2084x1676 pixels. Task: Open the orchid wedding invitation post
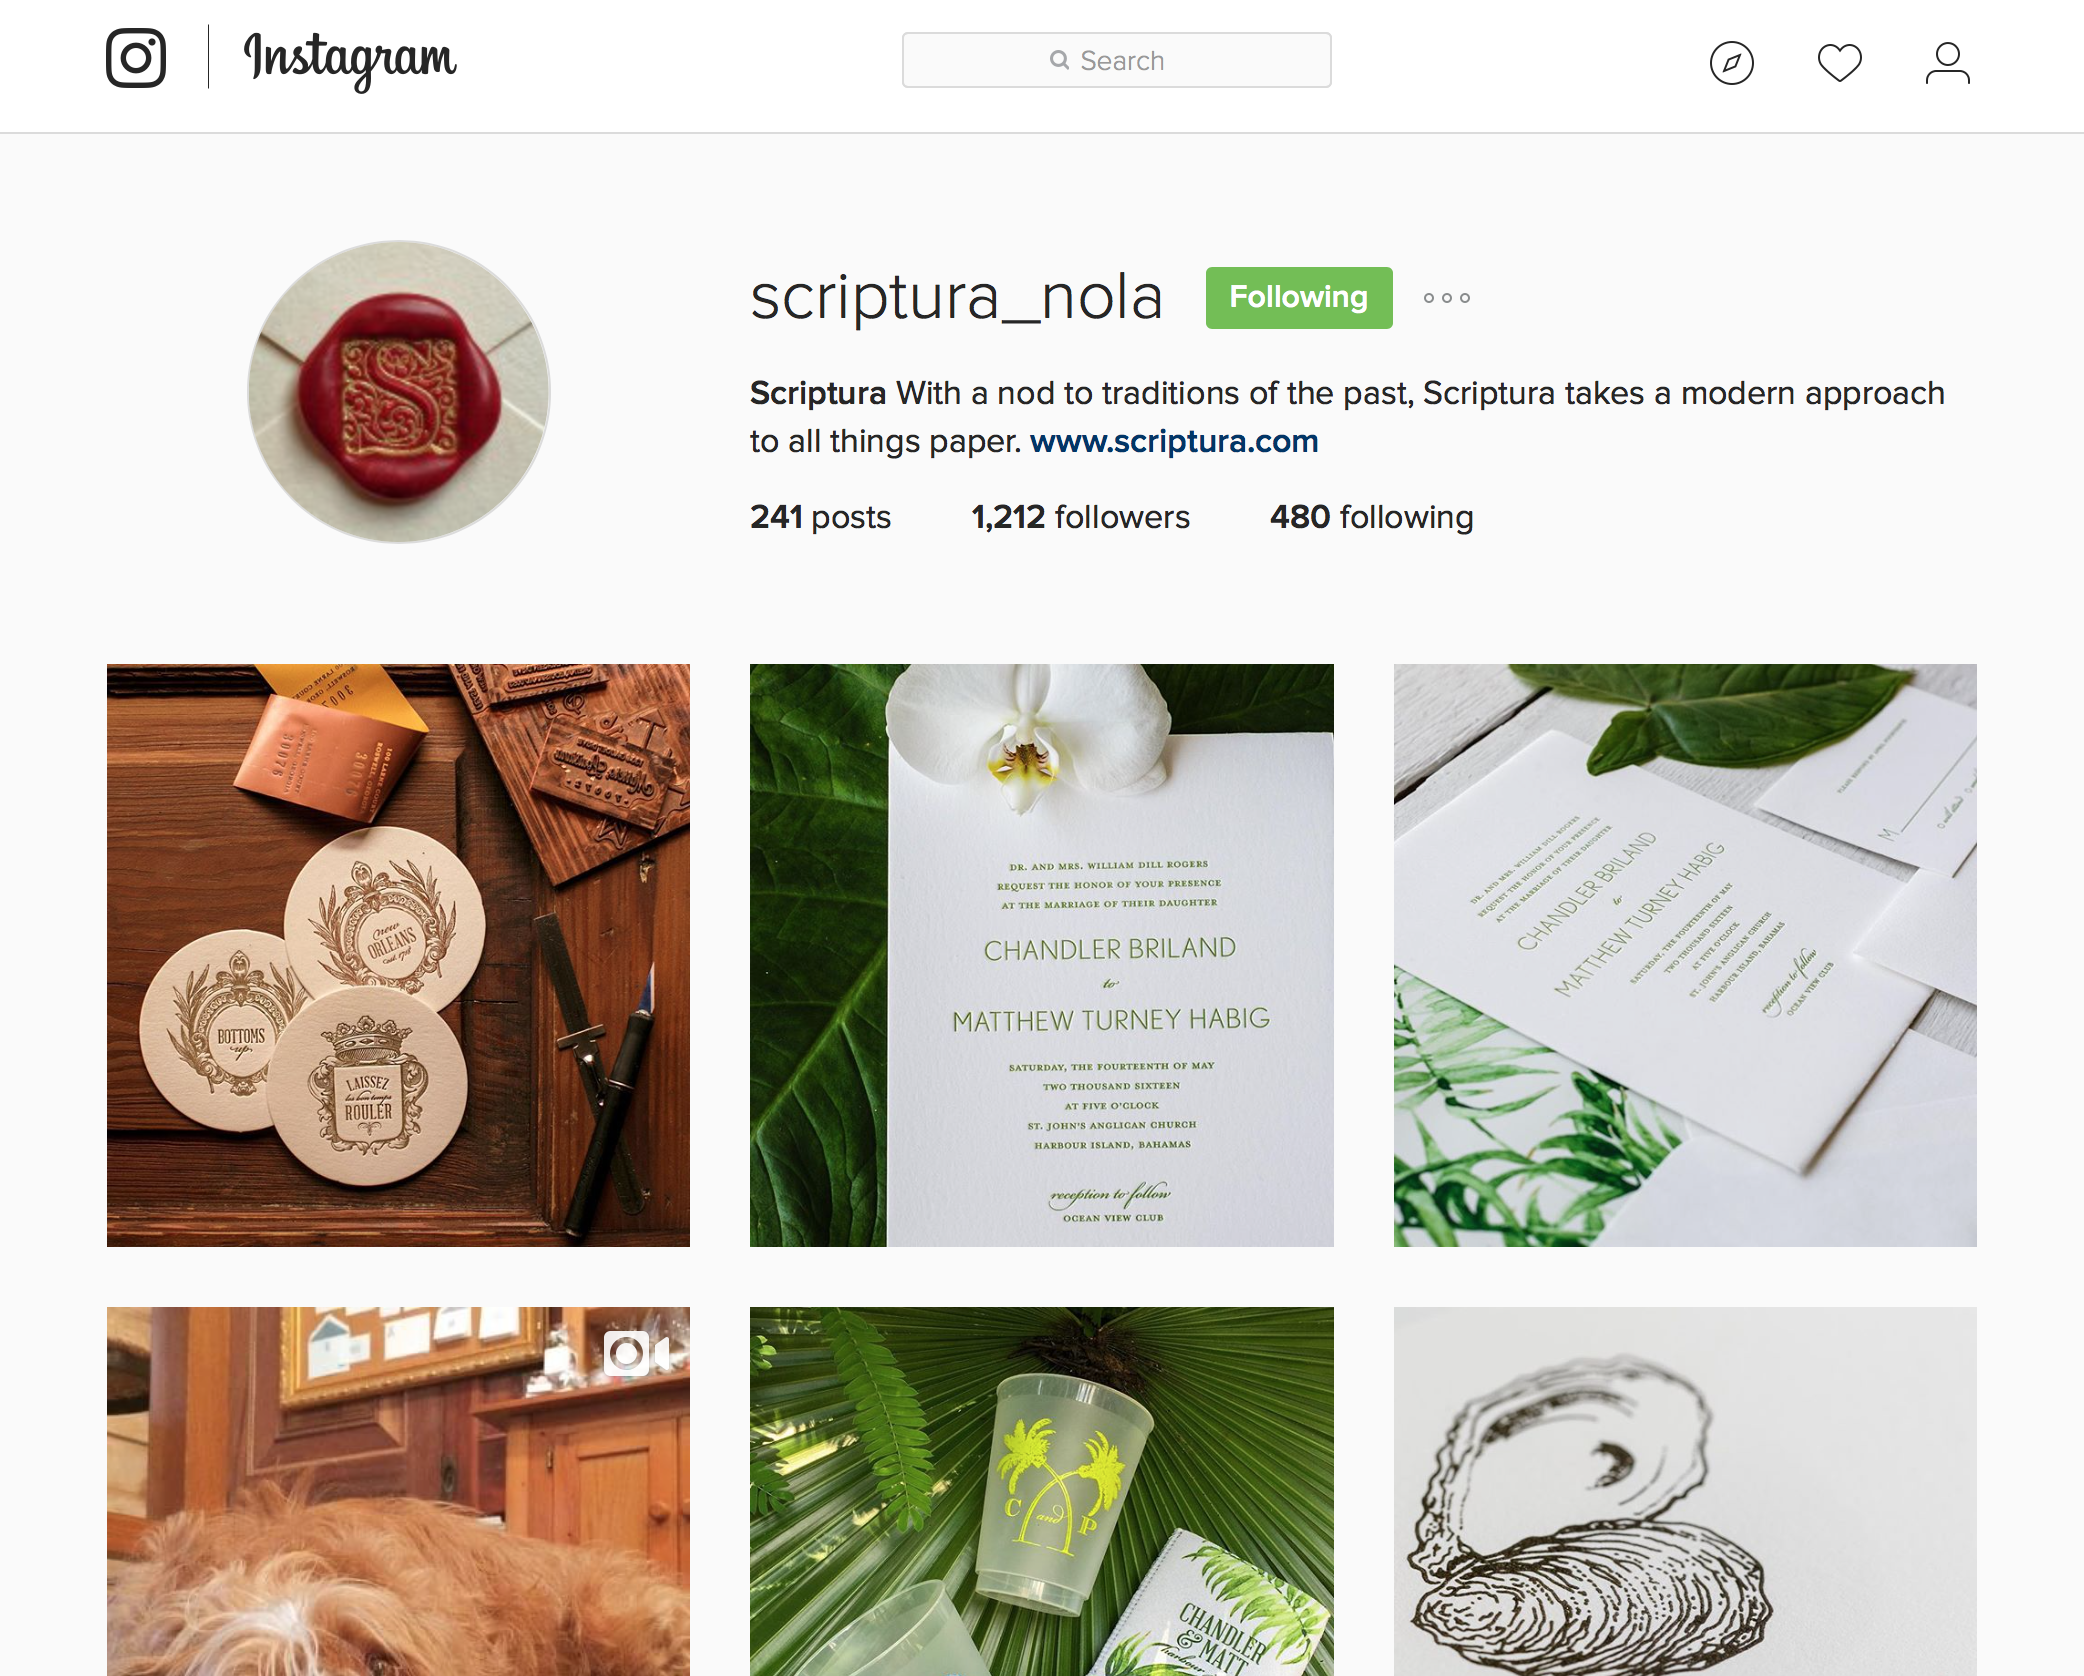pyautogui.click(x=1041, y=955)
